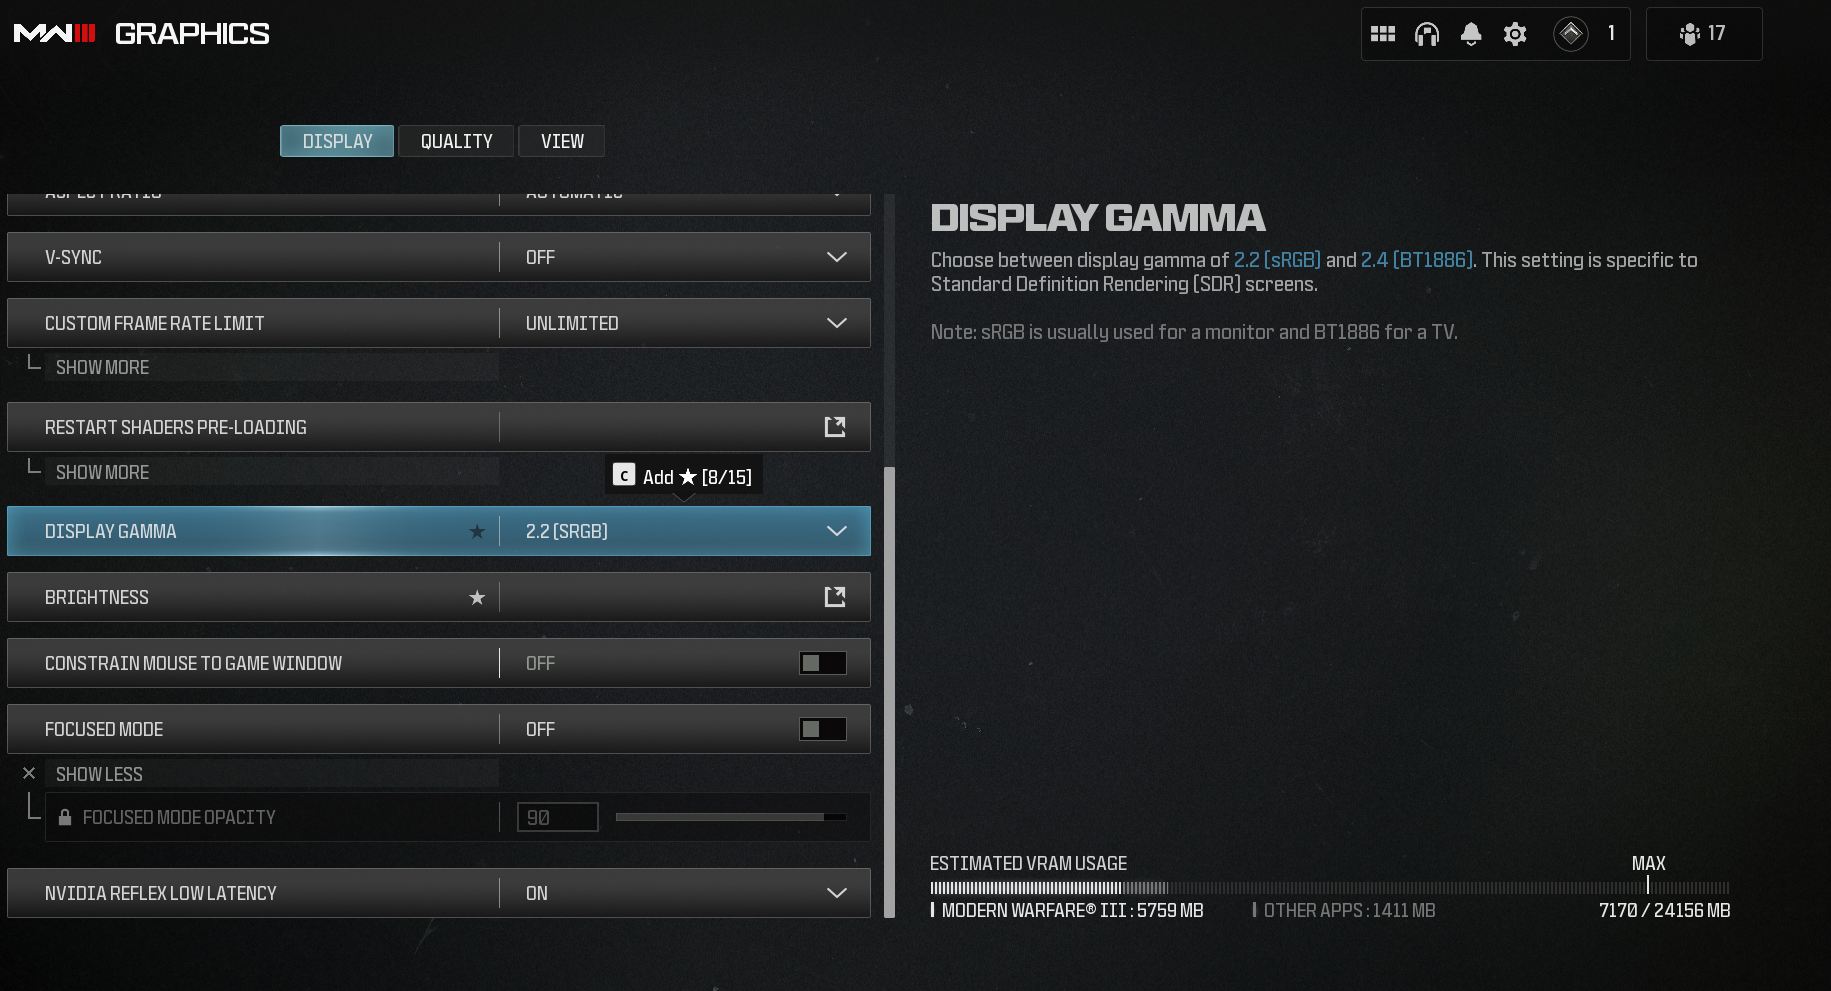The image size is (1831, 991).
Task: Open the Restart Shaders Pre-Loading external icon
Action: click(835, 427)
